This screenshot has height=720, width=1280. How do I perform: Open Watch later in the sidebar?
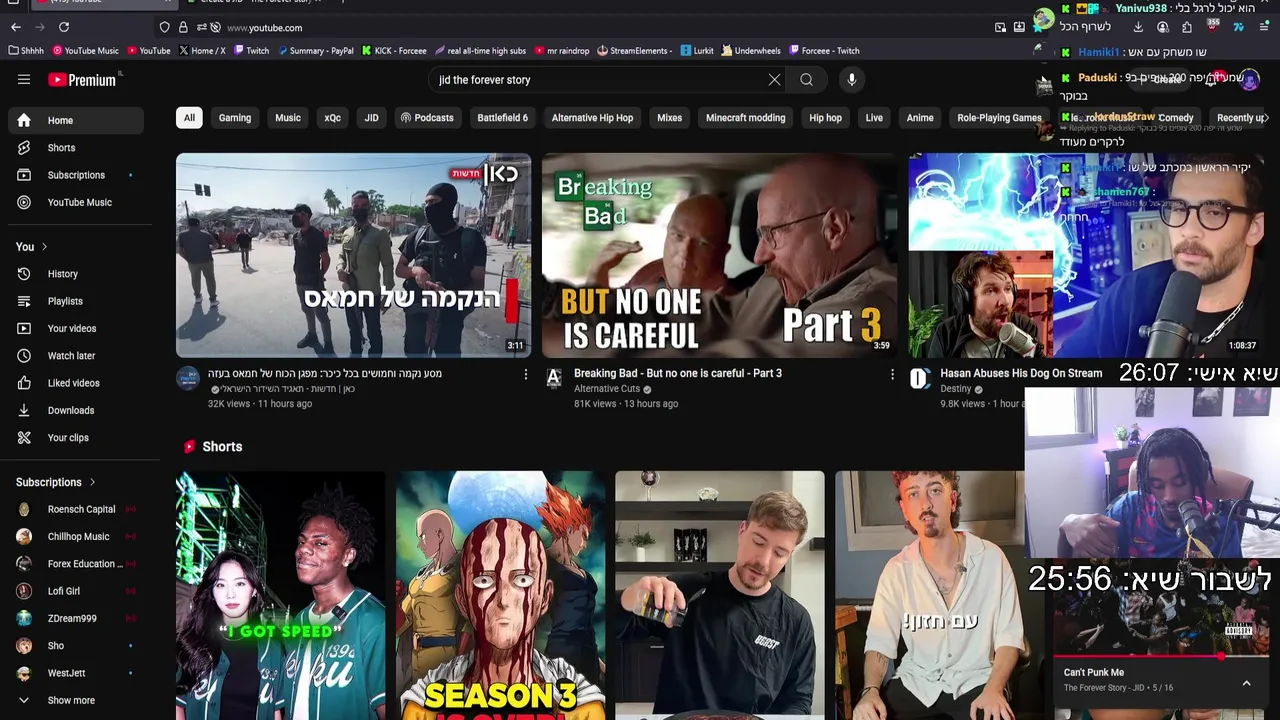point(76,356)
